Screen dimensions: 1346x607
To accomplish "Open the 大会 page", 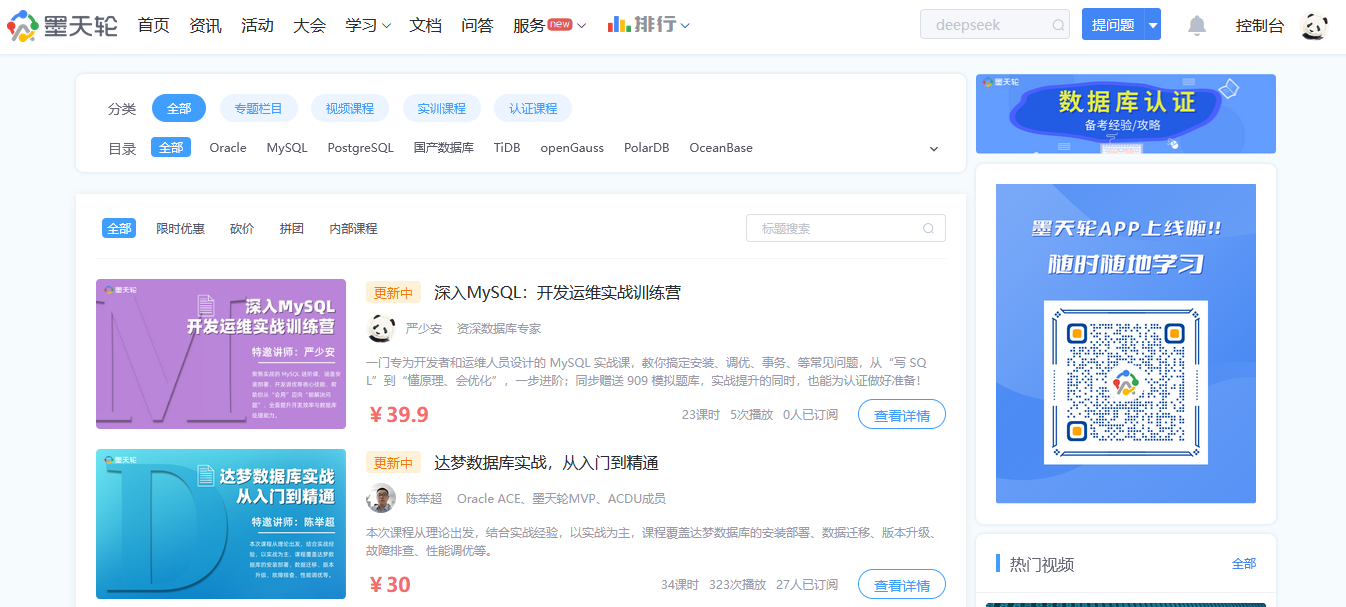I will (x=310, y=25).
